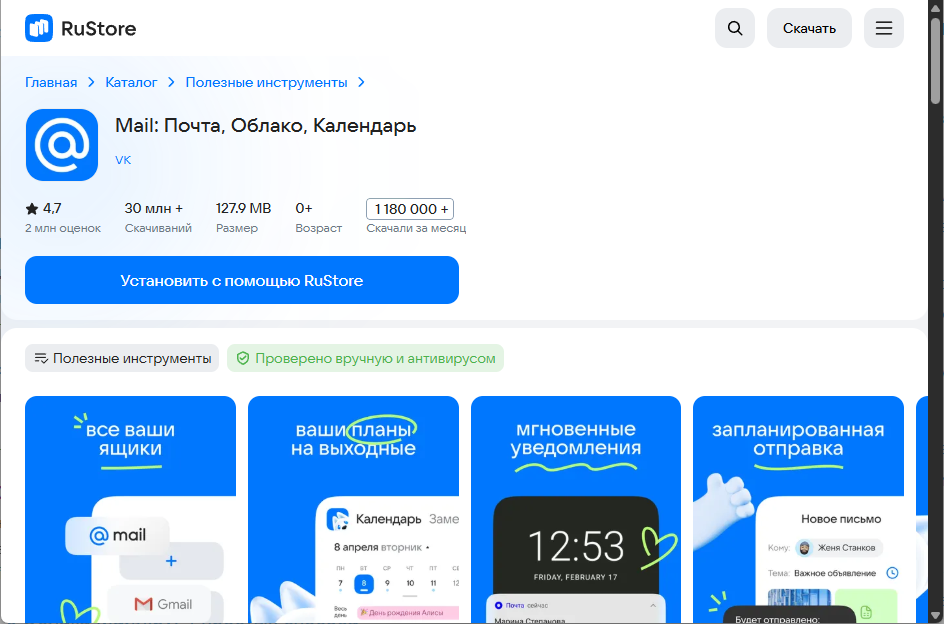Open the hamburger menu
The width and height of the screenshot is (944, 624).
(883, 28)
